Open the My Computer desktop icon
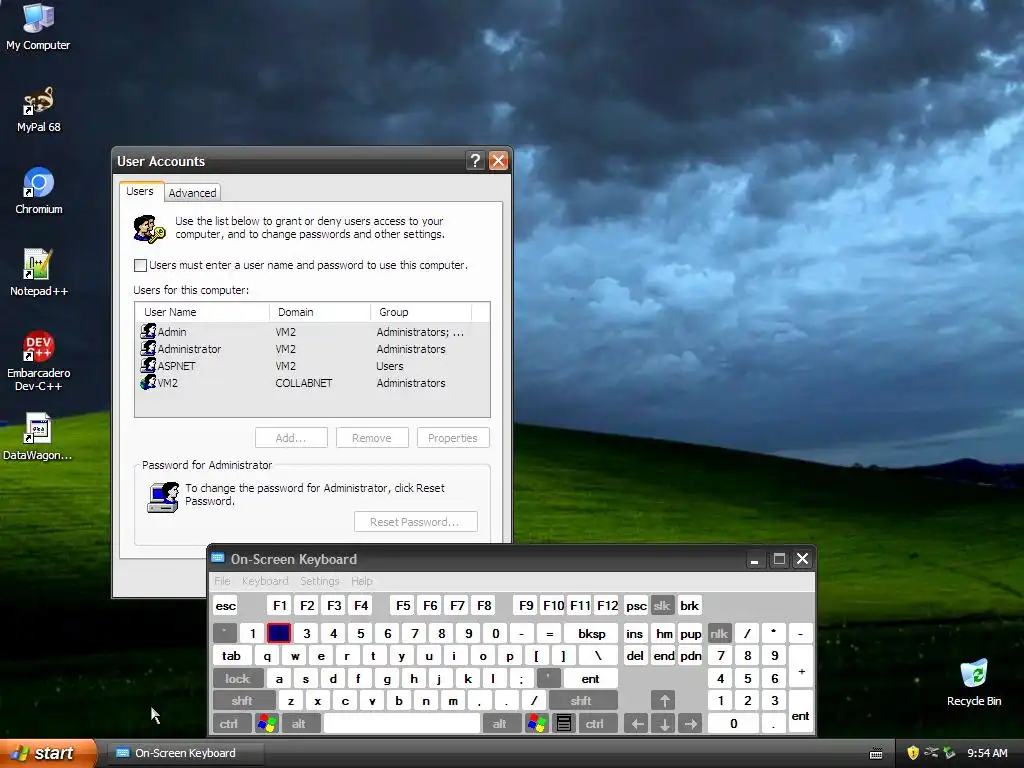Viewport: 1024px width, 768px height. click(38, 26)
